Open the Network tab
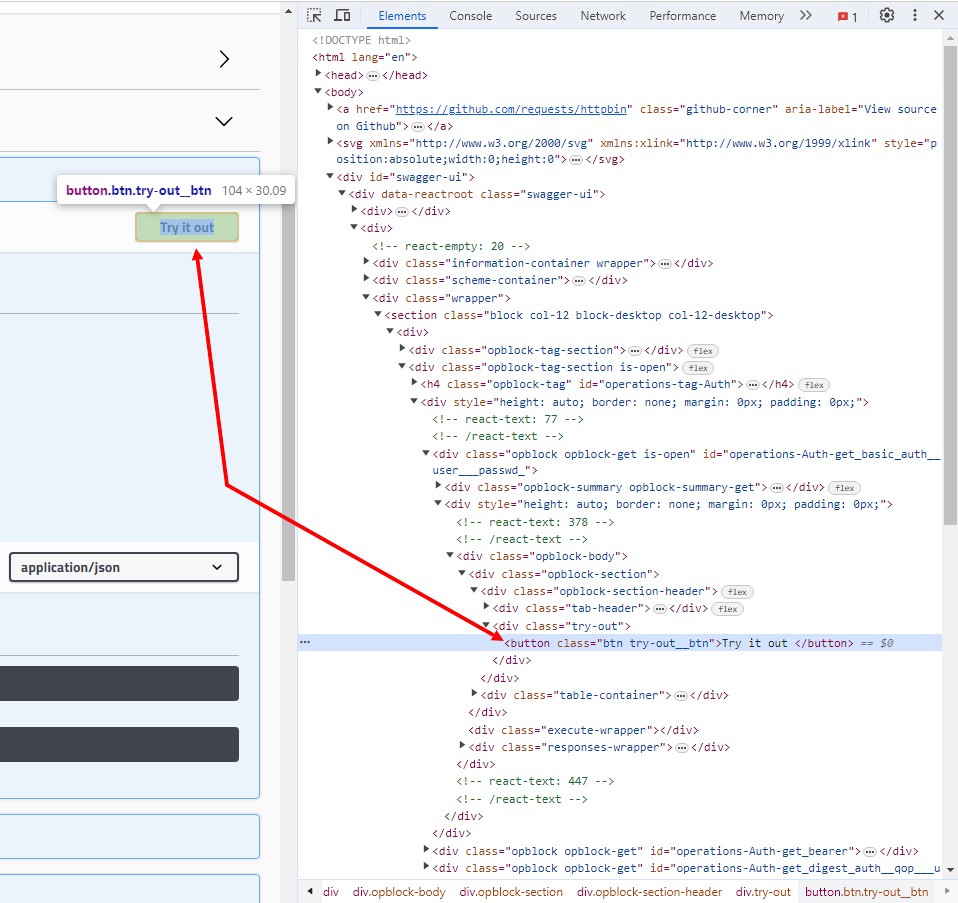The height and width of the screenshot is (903, 958). [x=603, y=16]
